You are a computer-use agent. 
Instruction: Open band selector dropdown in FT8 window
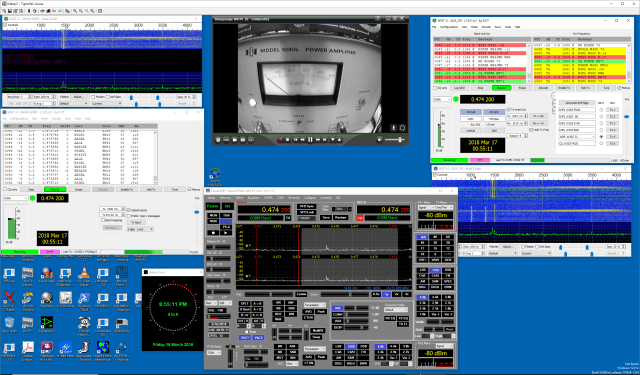(x=443, y=99)
